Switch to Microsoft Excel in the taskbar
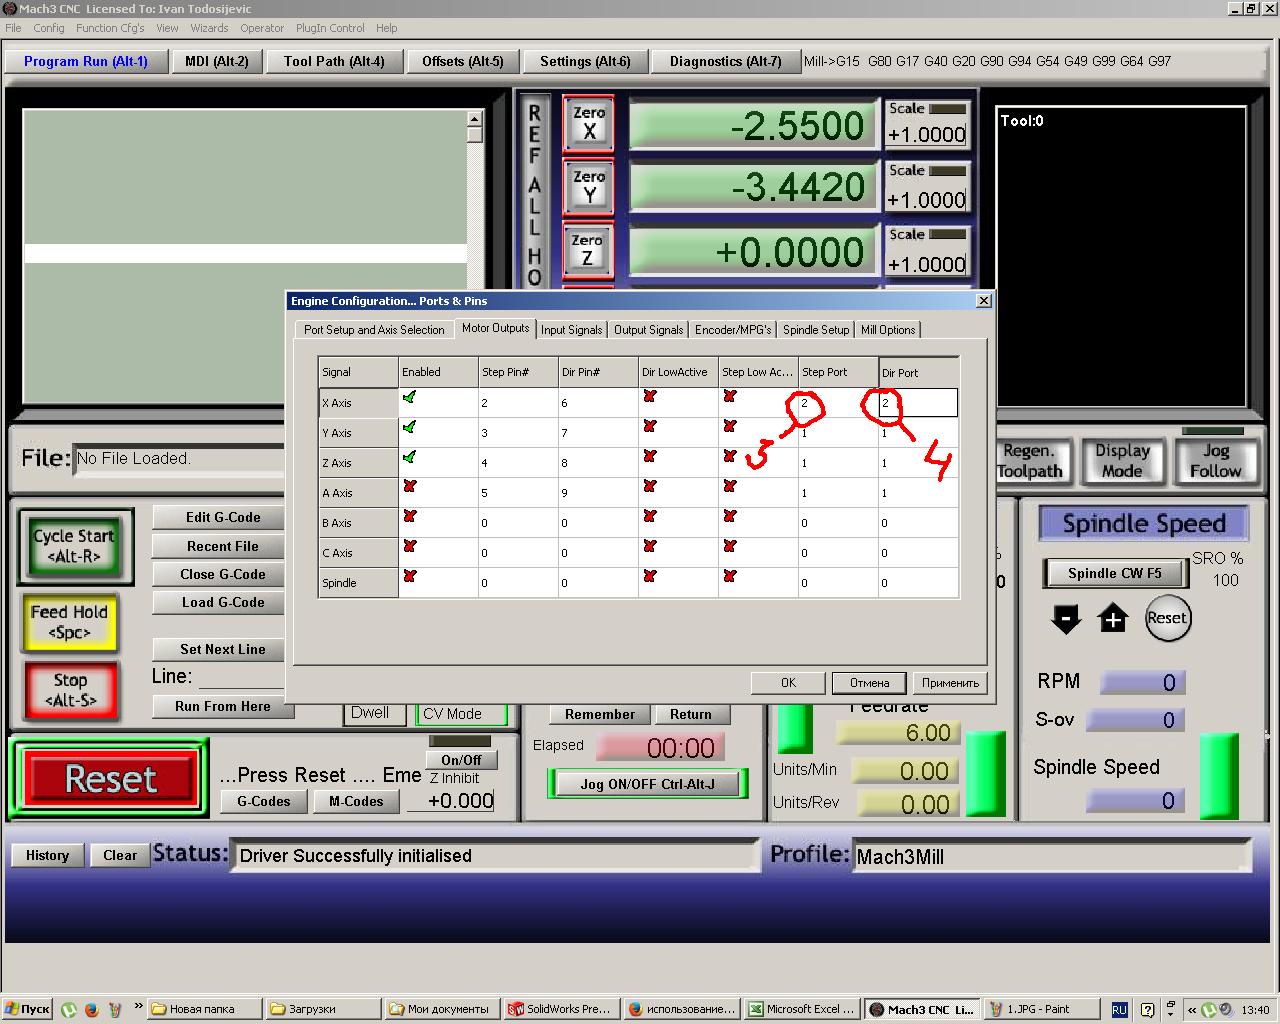Image resolution: width=1280 pixels, height=1024 pixels. pos(803,1009)
